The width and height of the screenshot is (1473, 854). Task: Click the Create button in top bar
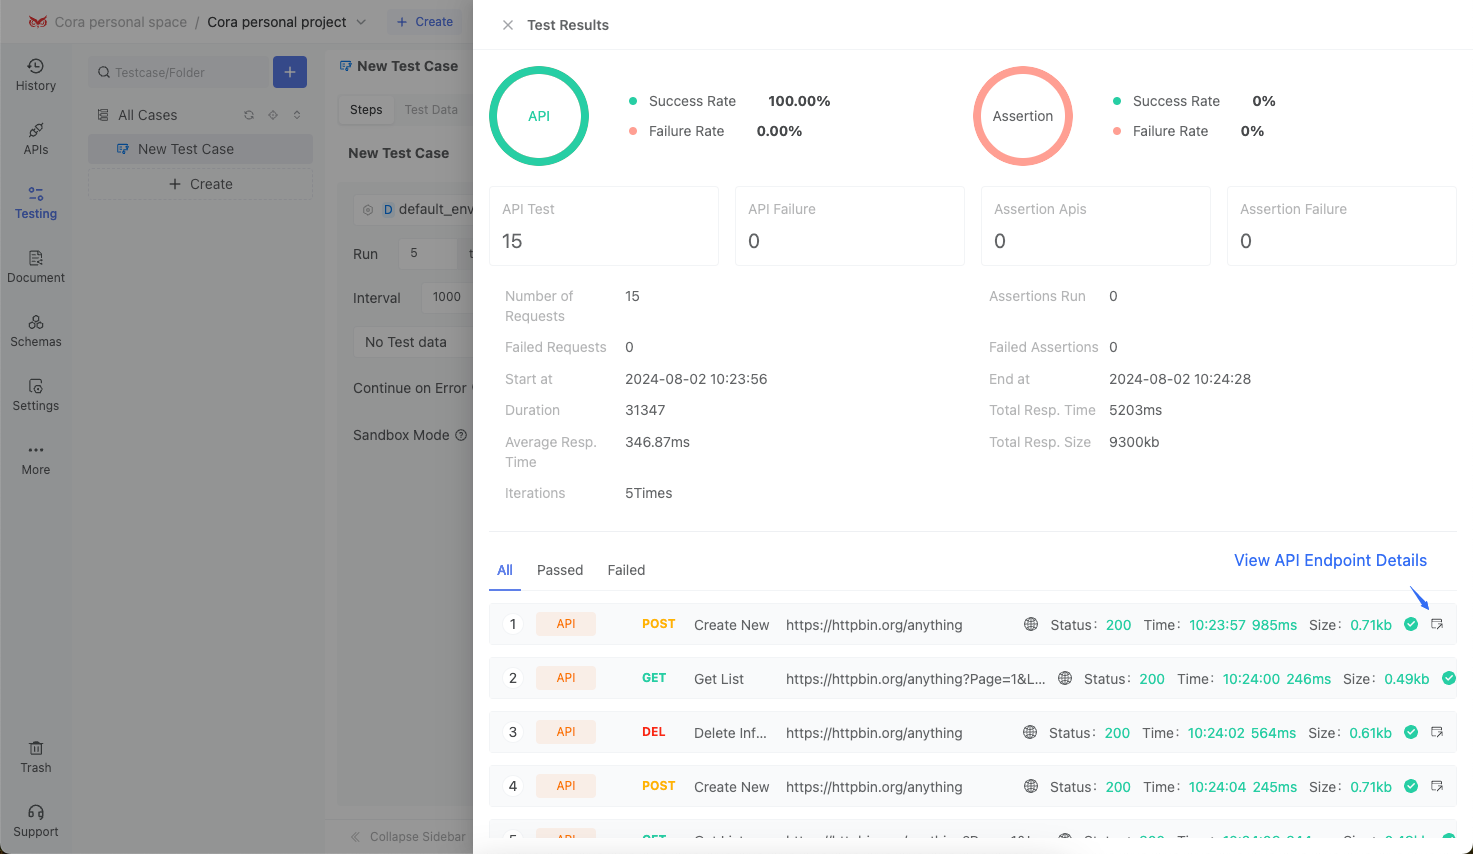[425, 22]
